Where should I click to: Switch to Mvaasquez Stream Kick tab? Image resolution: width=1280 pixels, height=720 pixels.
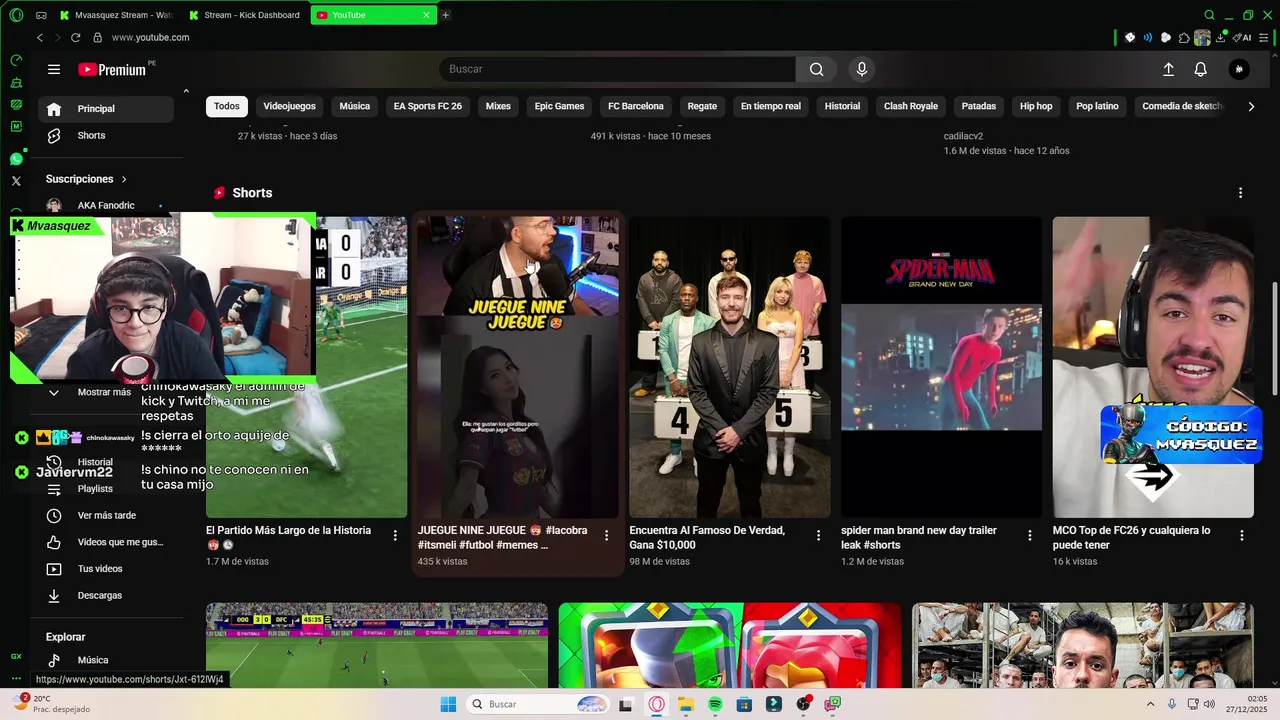coord(117,15)
